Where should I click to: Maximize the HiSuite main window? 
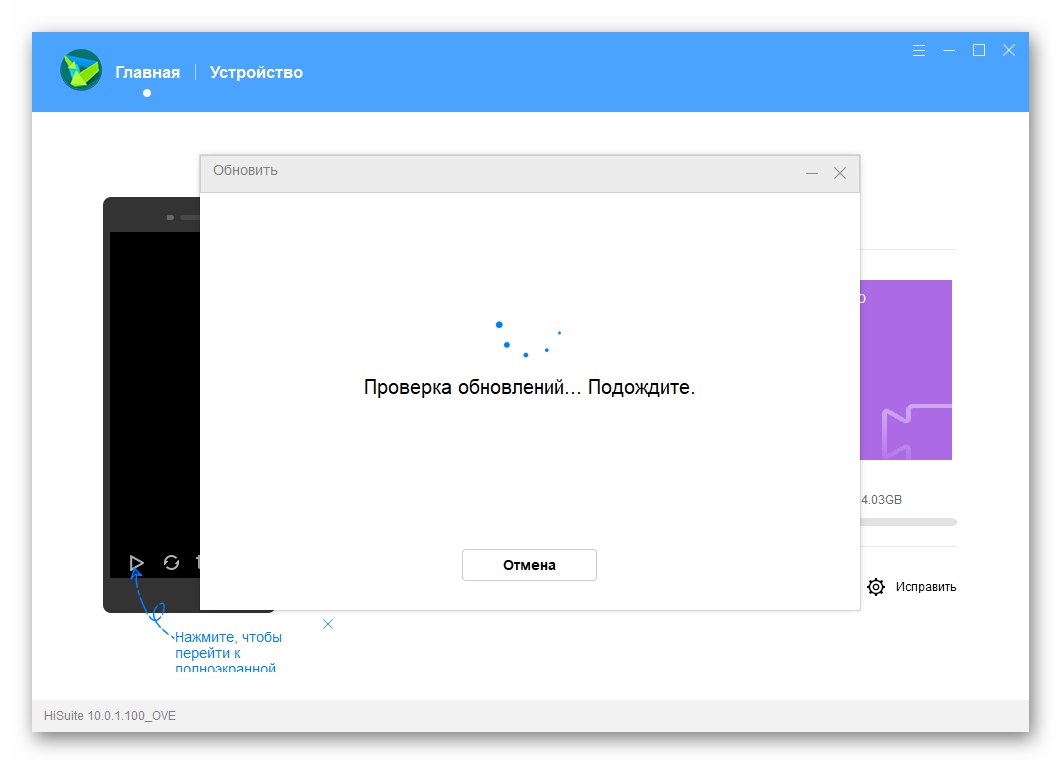point(978,50)
